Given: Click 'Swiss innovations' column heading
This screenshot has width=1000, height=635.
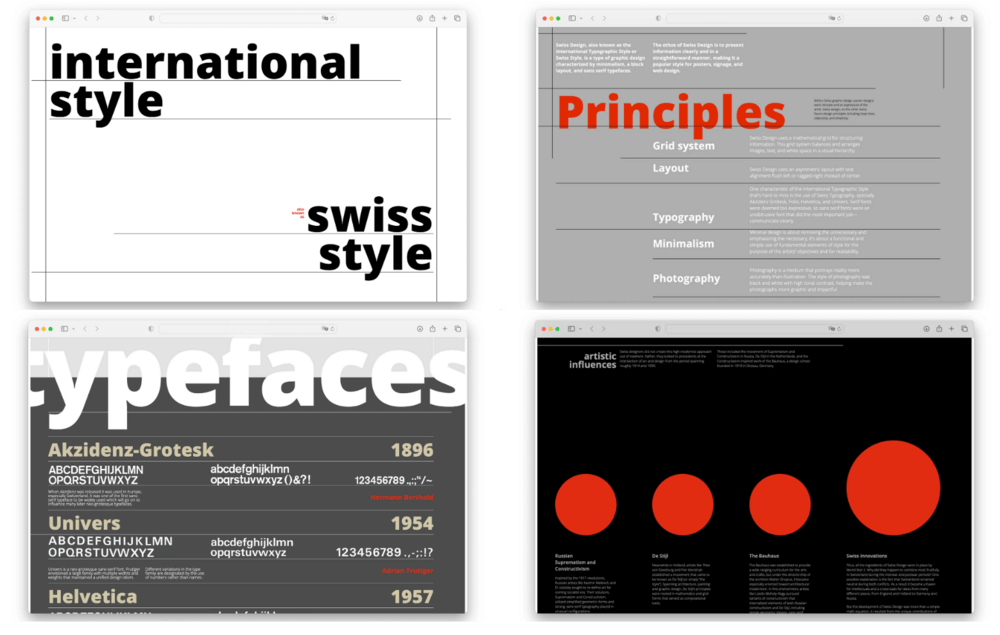Looking at the screenshot, I should (x=867, y=556).
